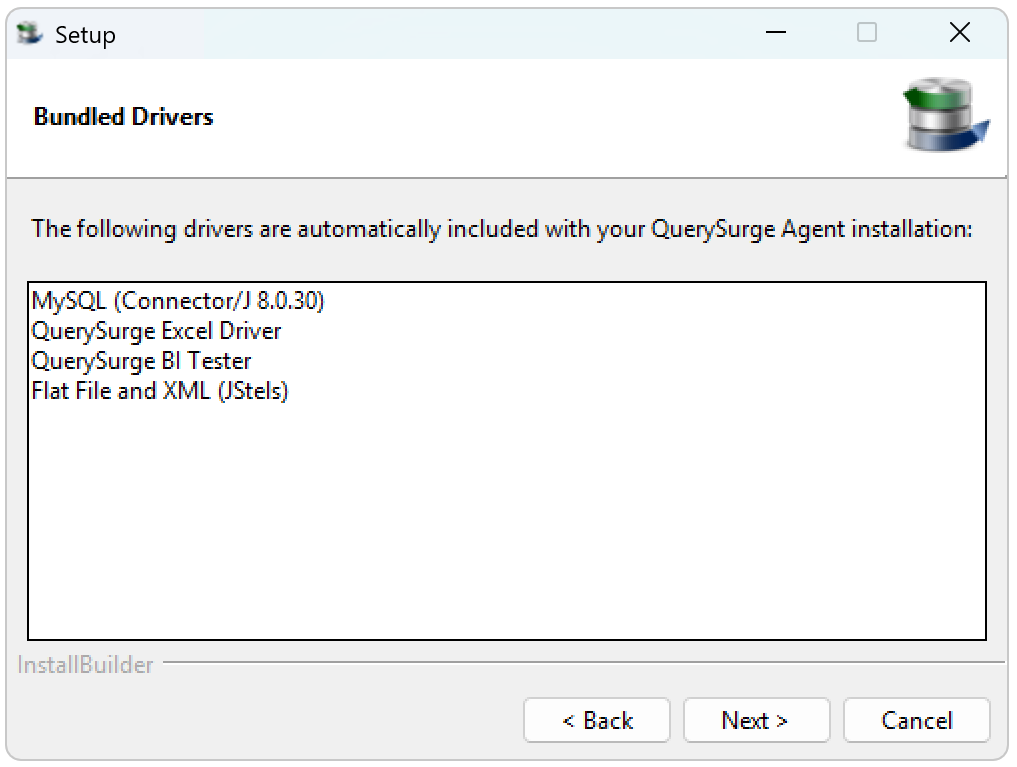Click the disabled maximize button
The height and width of the screenshot is (767, 1017).
tap(867, 32)
